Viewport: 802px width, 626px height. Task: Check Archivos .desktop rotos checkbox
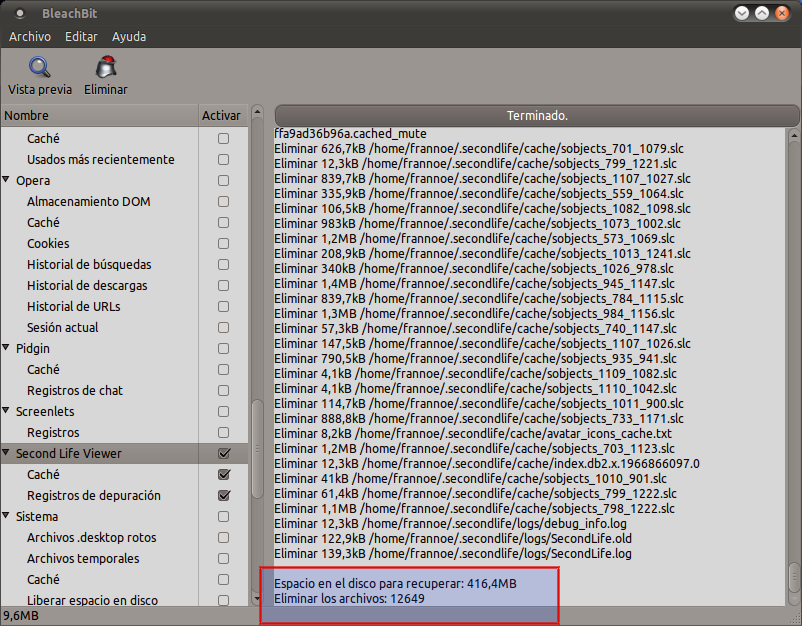pyautogui.click(x=223, y=538)
